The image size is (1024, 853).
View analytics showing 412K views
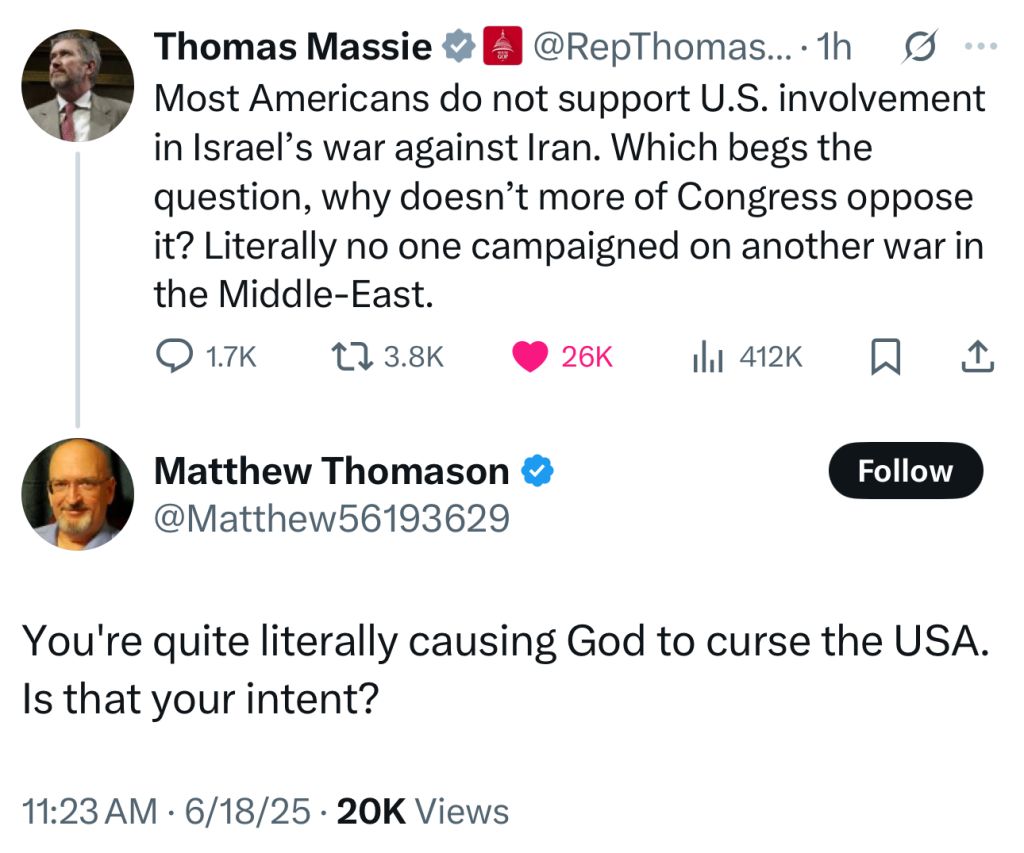tap(748, 357)
